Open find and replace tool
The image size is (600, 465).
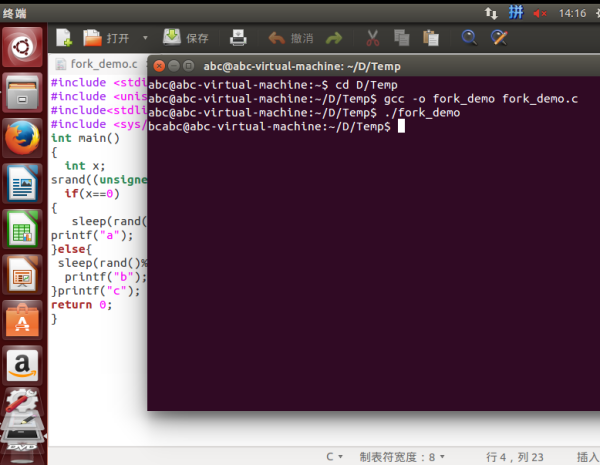tap(499, 38)
